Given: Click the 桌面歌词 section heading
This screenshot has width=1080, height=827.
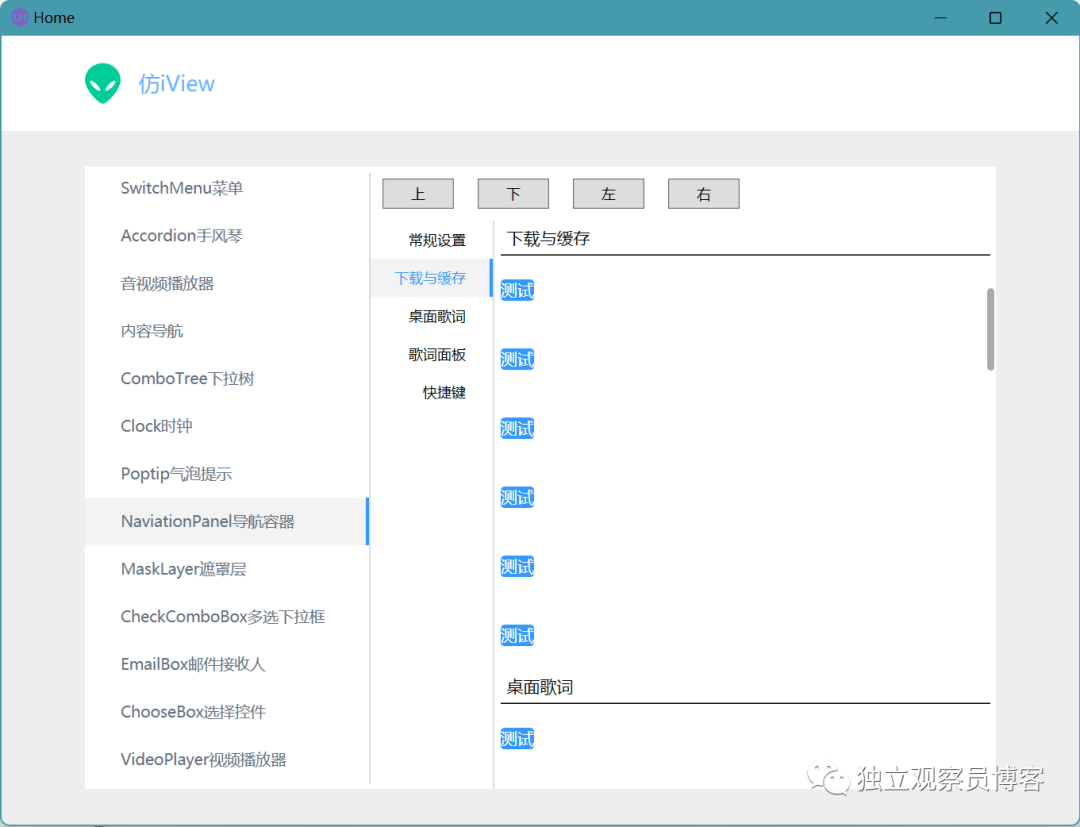Looking at the screenshot, I should pyautogui.click(x=539, y=687).
